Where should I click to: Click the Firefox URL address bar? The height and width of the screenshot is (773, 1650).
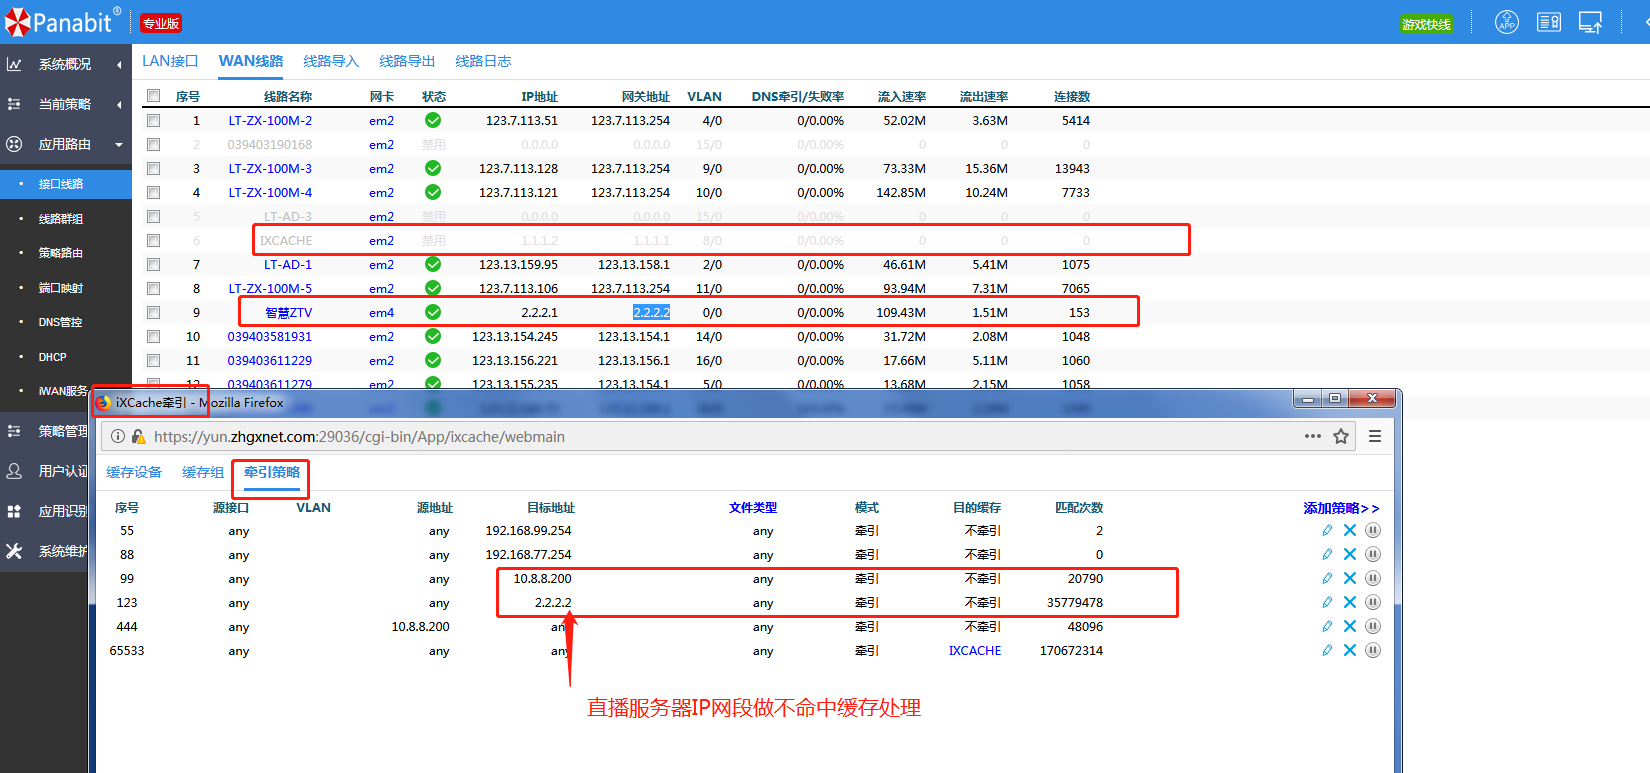[700, 436]
